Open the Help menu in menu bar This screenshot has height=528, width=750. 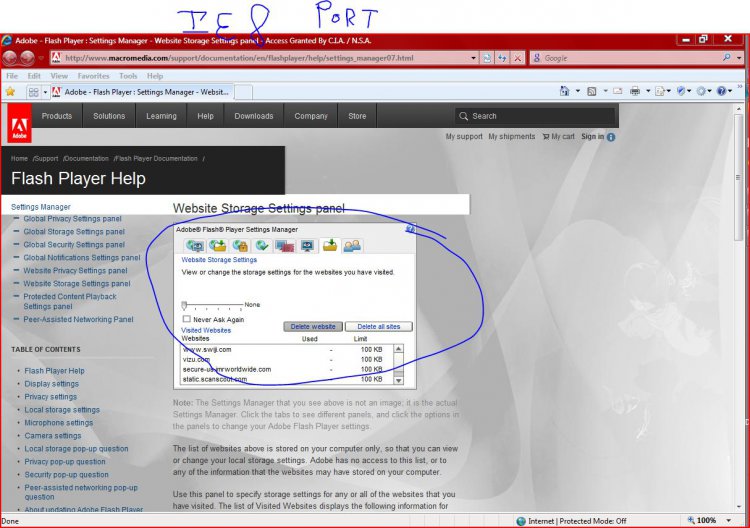(x=155, y=76)
